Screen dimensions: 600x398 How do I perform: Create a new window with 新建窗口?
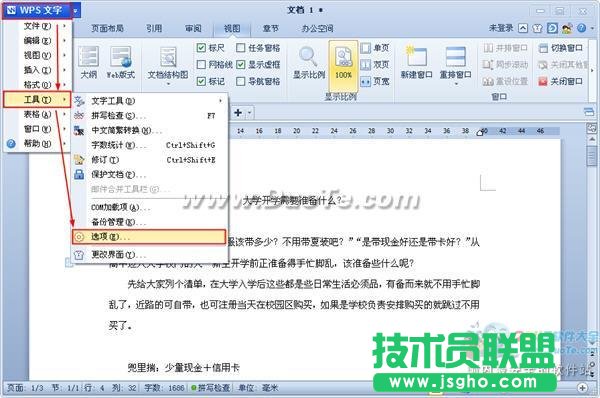point(416,62)
